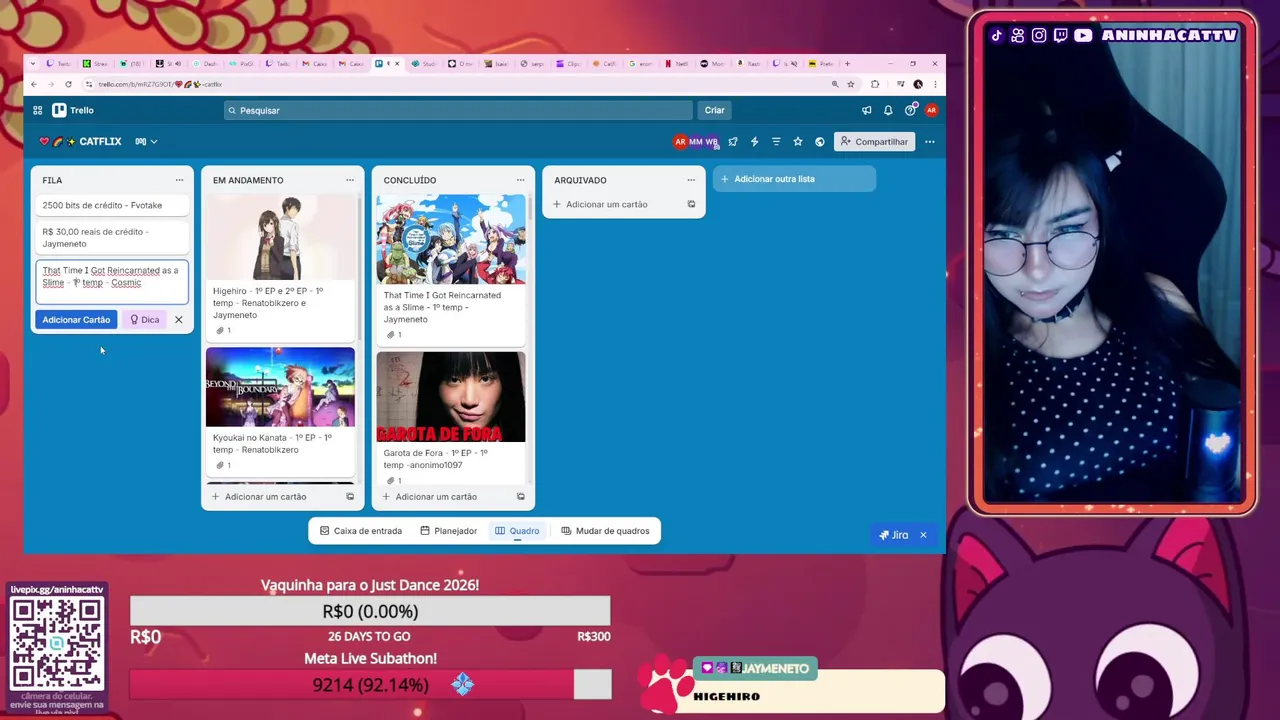Open the EM ANDAMENTO list actions menu
Viewport: 1280px width, 720px height.
[350, 180]
